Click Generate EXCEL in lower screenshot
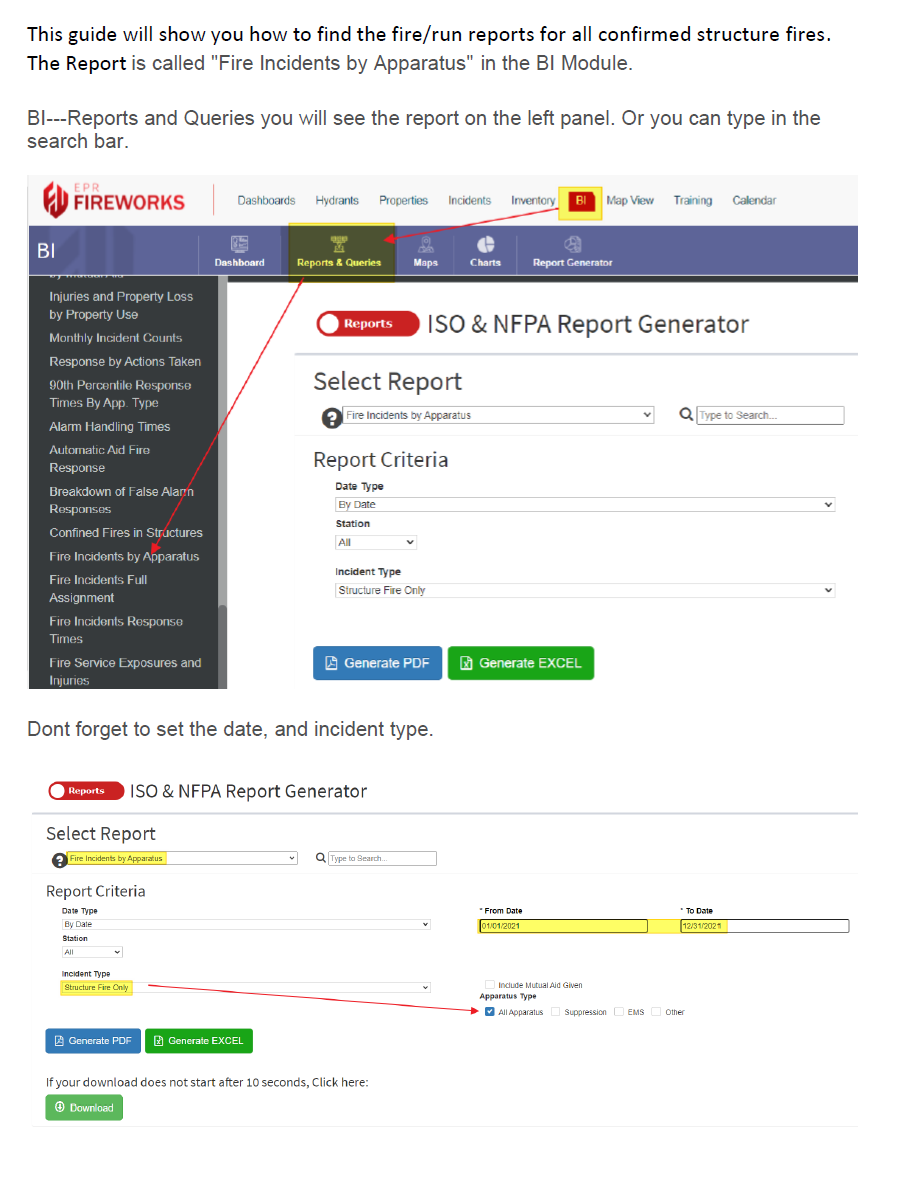This screenshot has width=922, height=1178. tap(199, 1041)
